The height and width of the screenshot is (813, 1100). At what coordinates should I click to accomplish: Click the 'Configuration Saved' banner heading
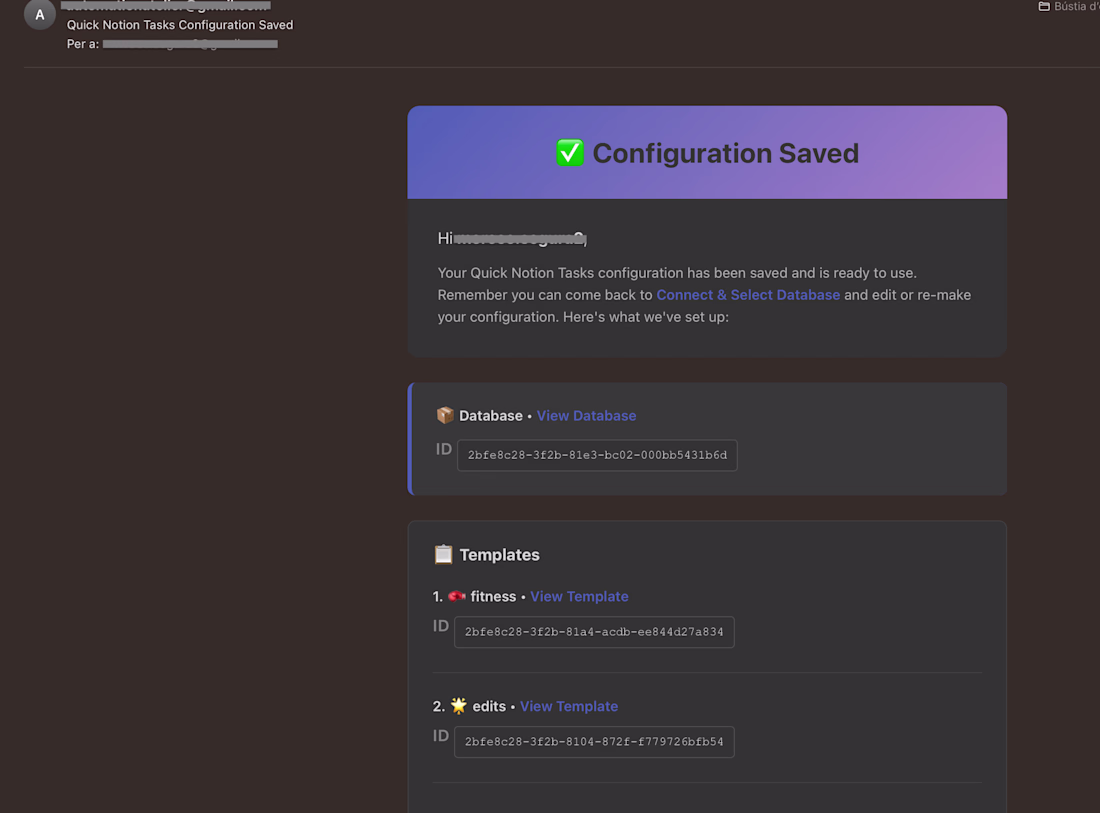(725, 153)
